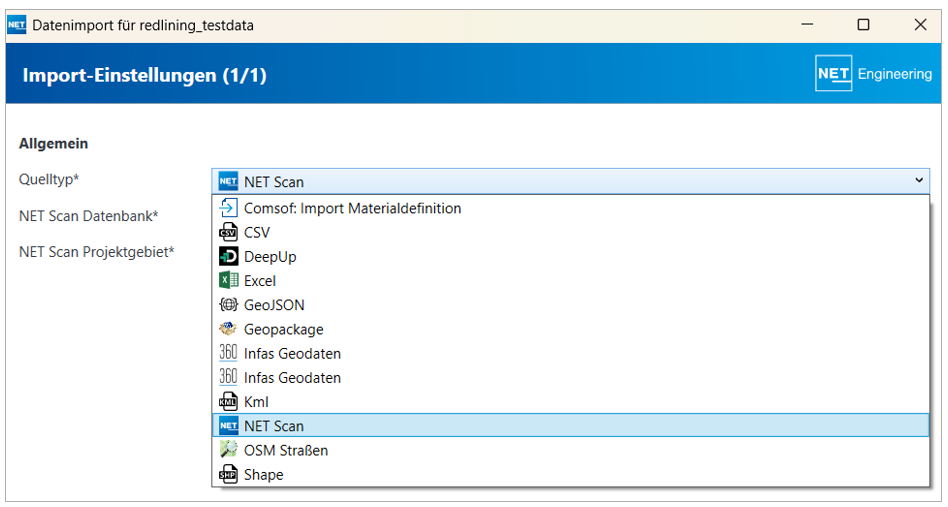Viewport: 948px width, 507px height.
Task: Click the DeepUp logo icon
Action: point(228,256)
